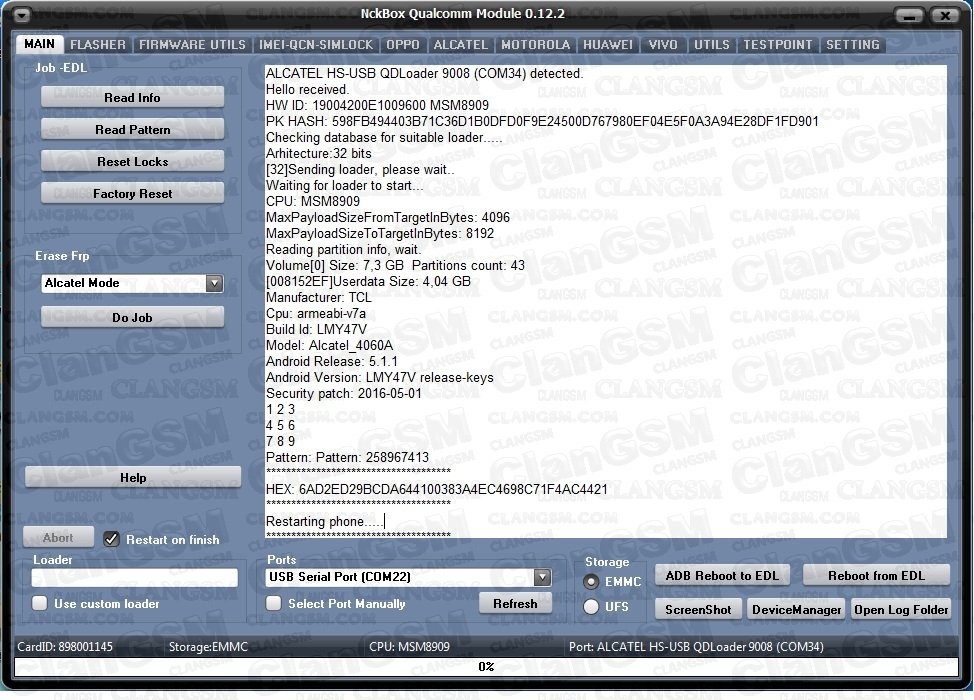Click the 'Storage:EMMC' status bar entry

pos(208,647)
